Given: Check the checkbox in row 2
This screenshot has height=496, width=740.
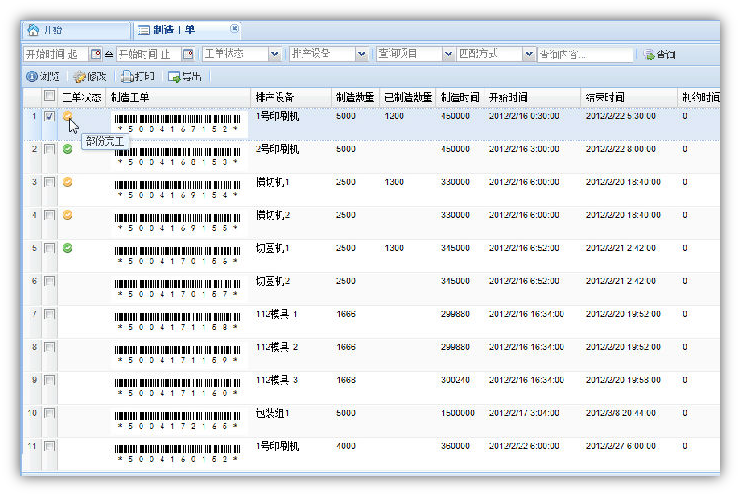Looking at the screenshot, I should [x=49, y=149].
